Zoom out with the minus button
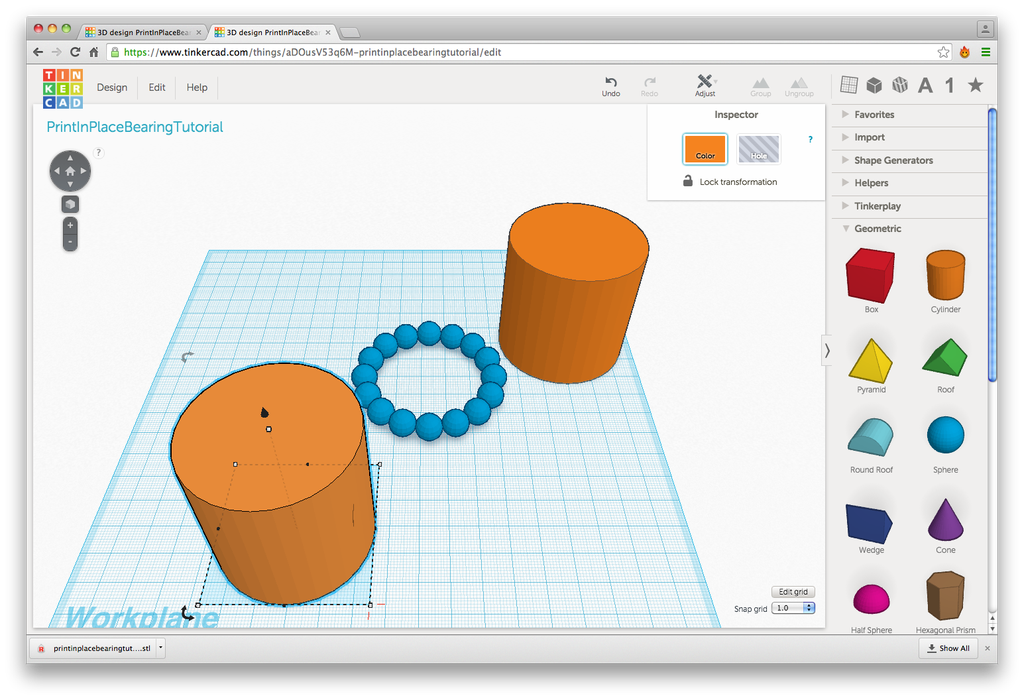The width and height of the screenshot is (1024, 700). [x=70, y=242]
